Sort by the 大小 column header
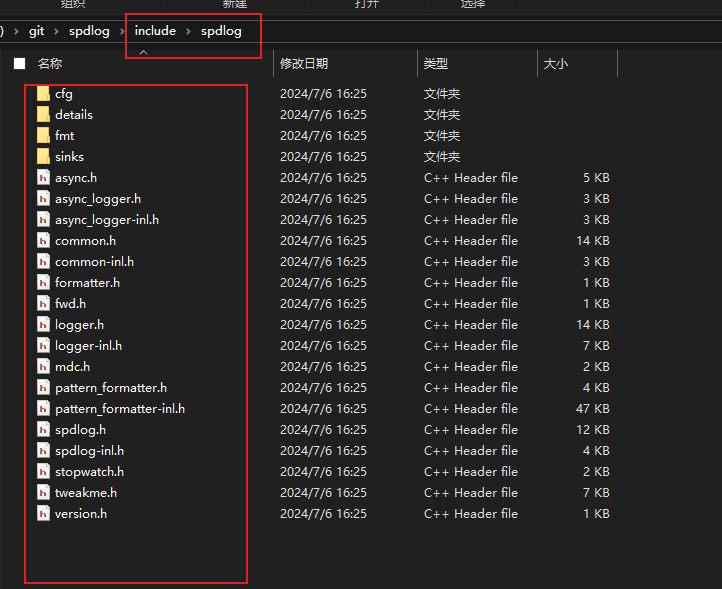The height and width of the screenshot is (589, 722). click(x=555, y=64)
